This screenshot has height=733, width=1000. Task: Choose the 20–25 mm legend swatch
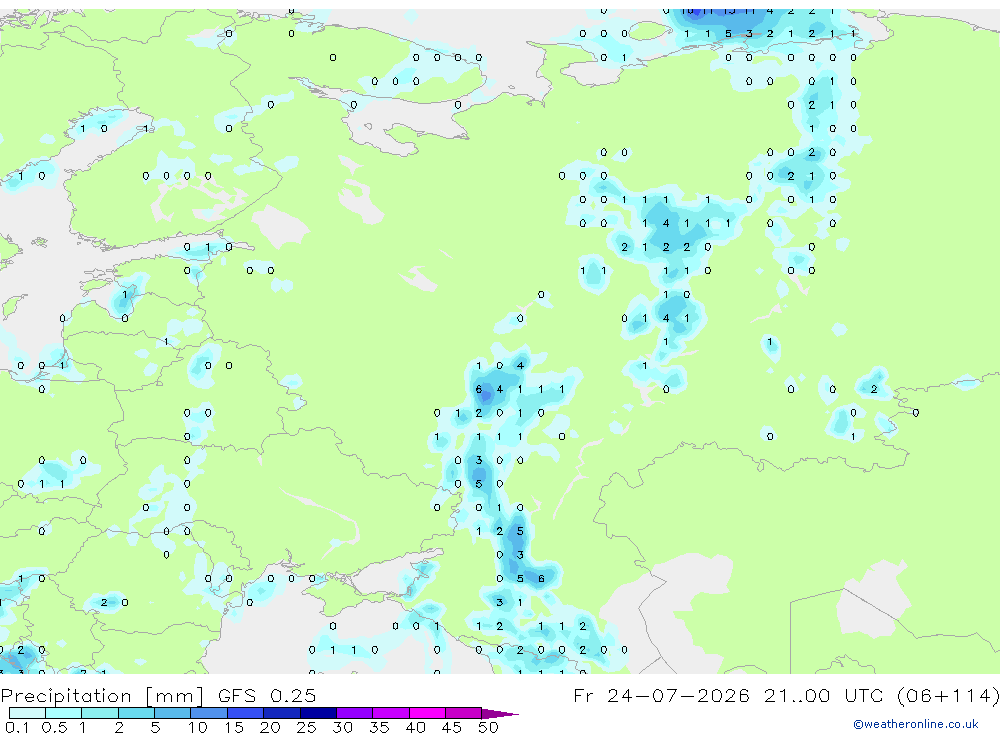click(x=282, y=713)
